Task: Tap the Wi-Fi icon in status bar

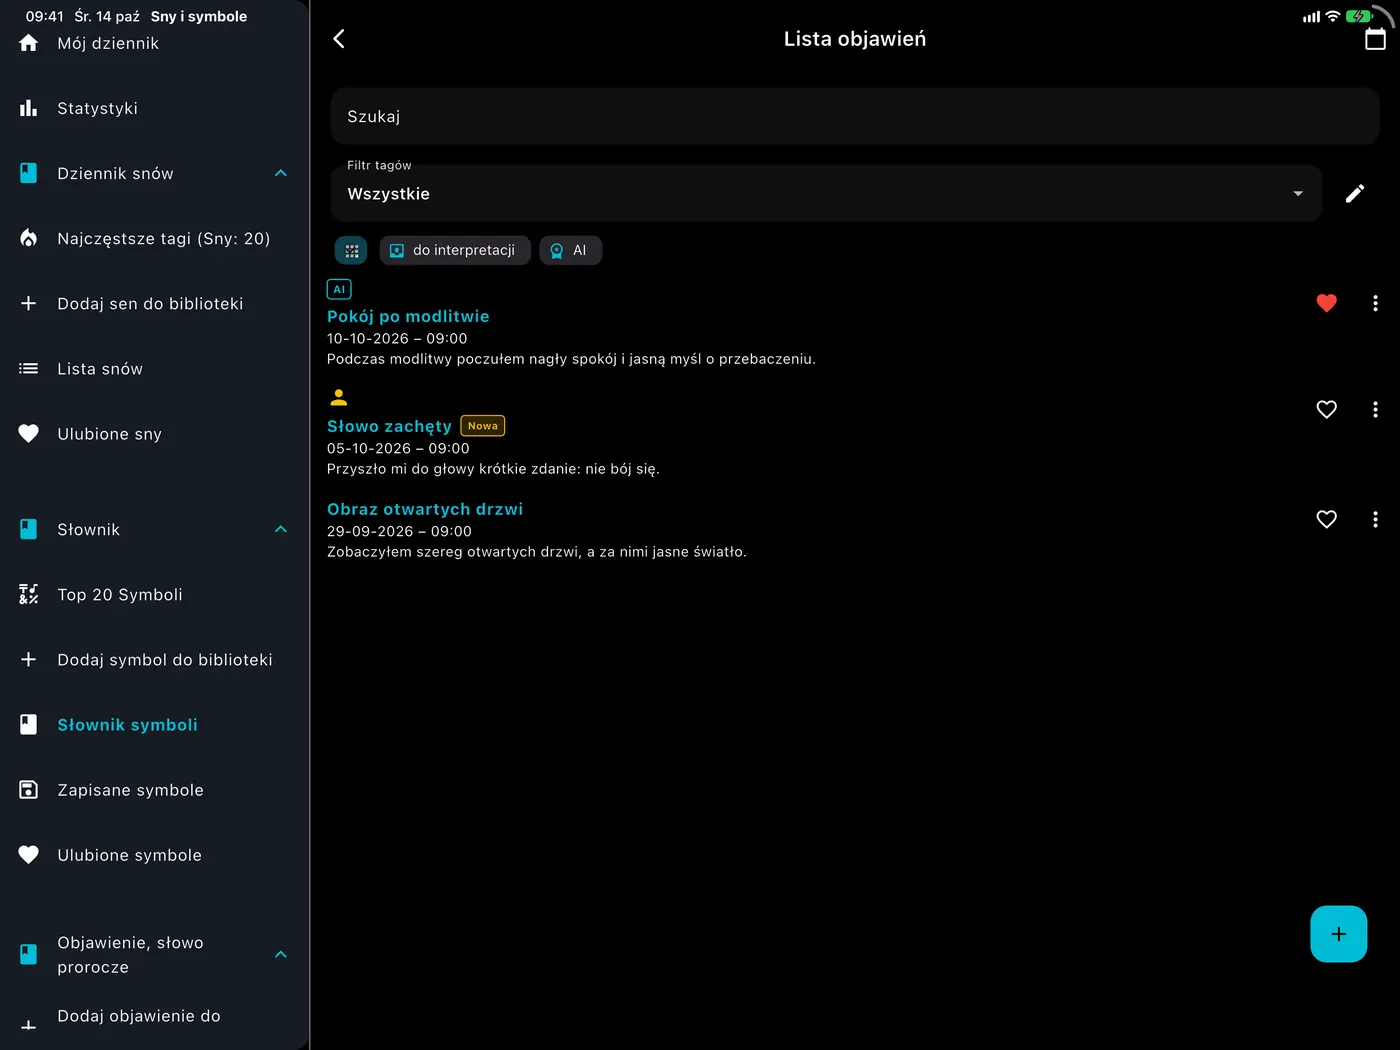Action: 1332,16
